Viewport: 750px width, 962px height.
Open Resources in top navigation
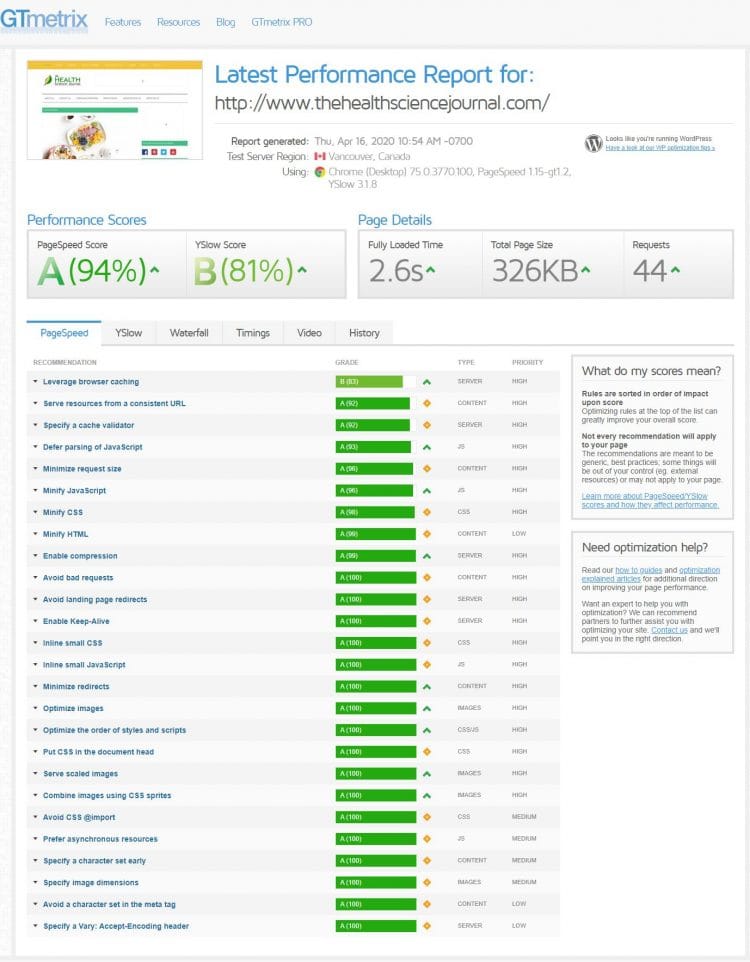click(179, 22)
